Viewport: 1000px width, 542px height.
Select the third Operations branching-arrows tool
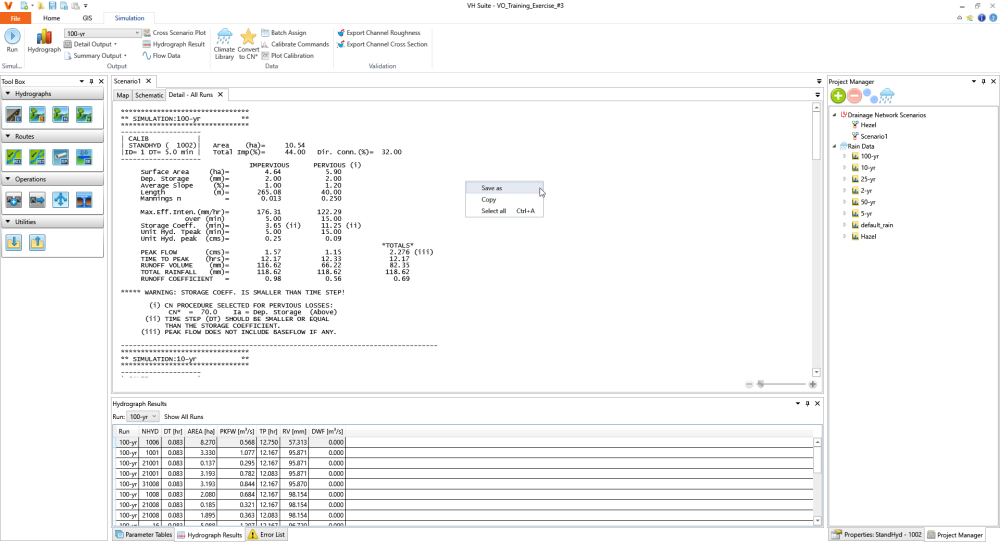coord(61,200)
